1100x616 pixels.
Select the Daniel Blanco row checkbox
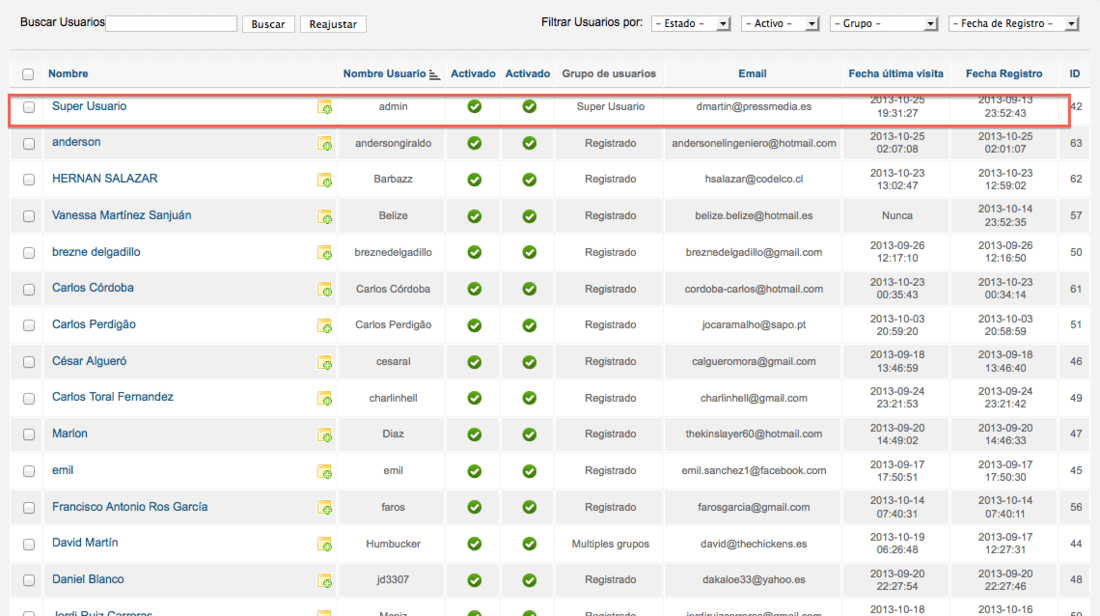pos(29,580)
